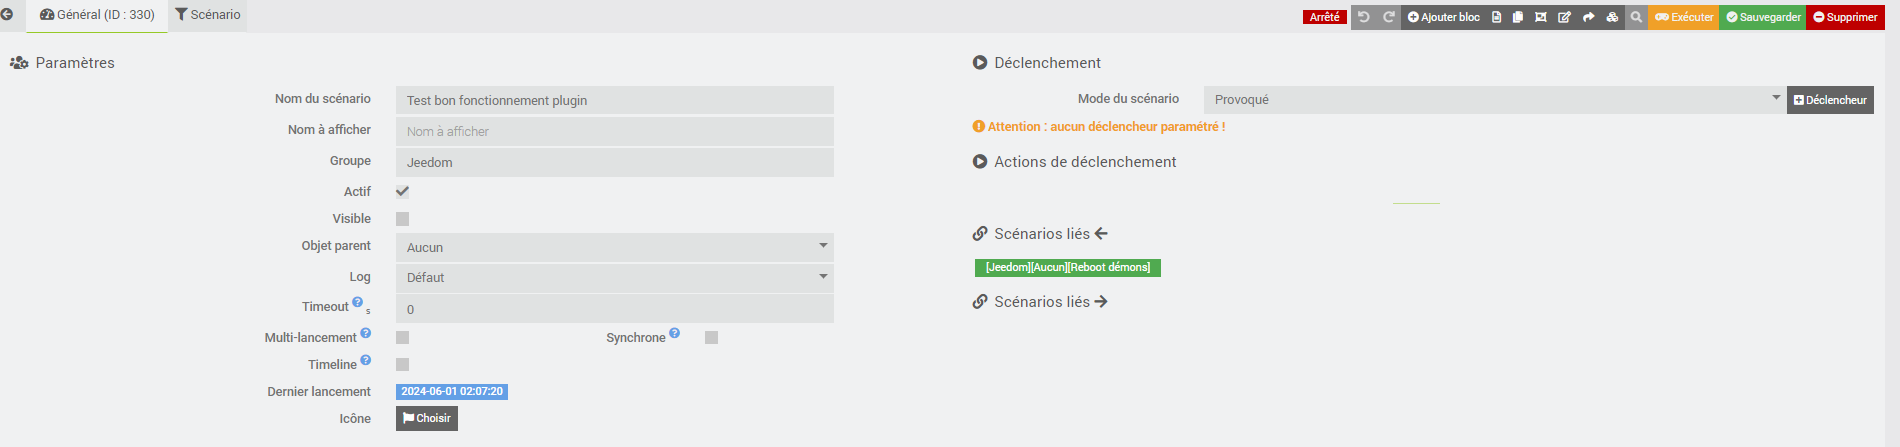The width and height of the screenshot is (1900, 447).
Task: Click the redo arrow icon
Action: click(x=1388, y=17)
